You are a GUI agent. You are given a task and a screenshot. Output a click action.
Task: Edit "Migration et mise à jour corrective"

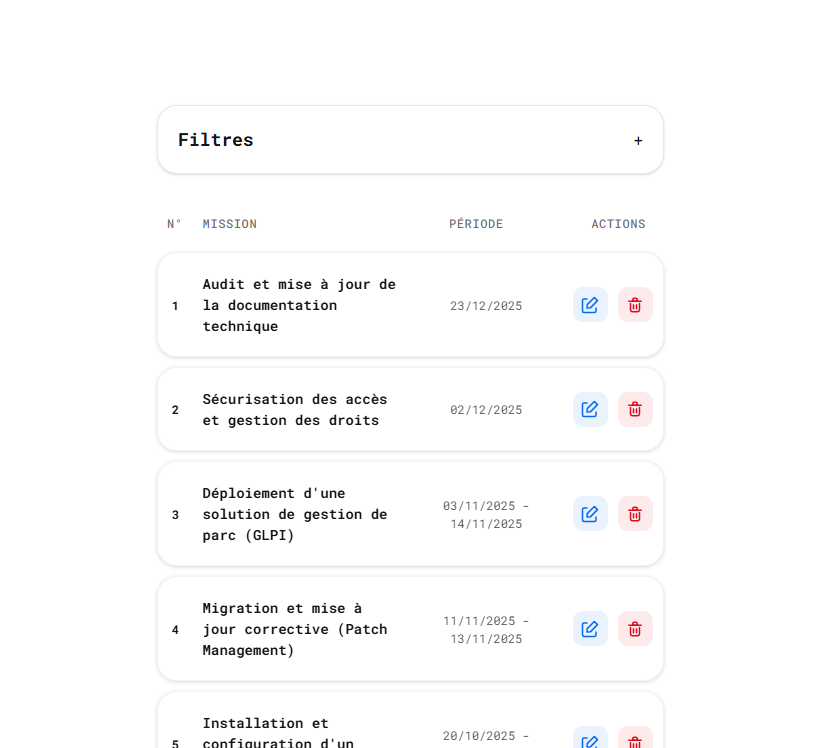(590, 629)
